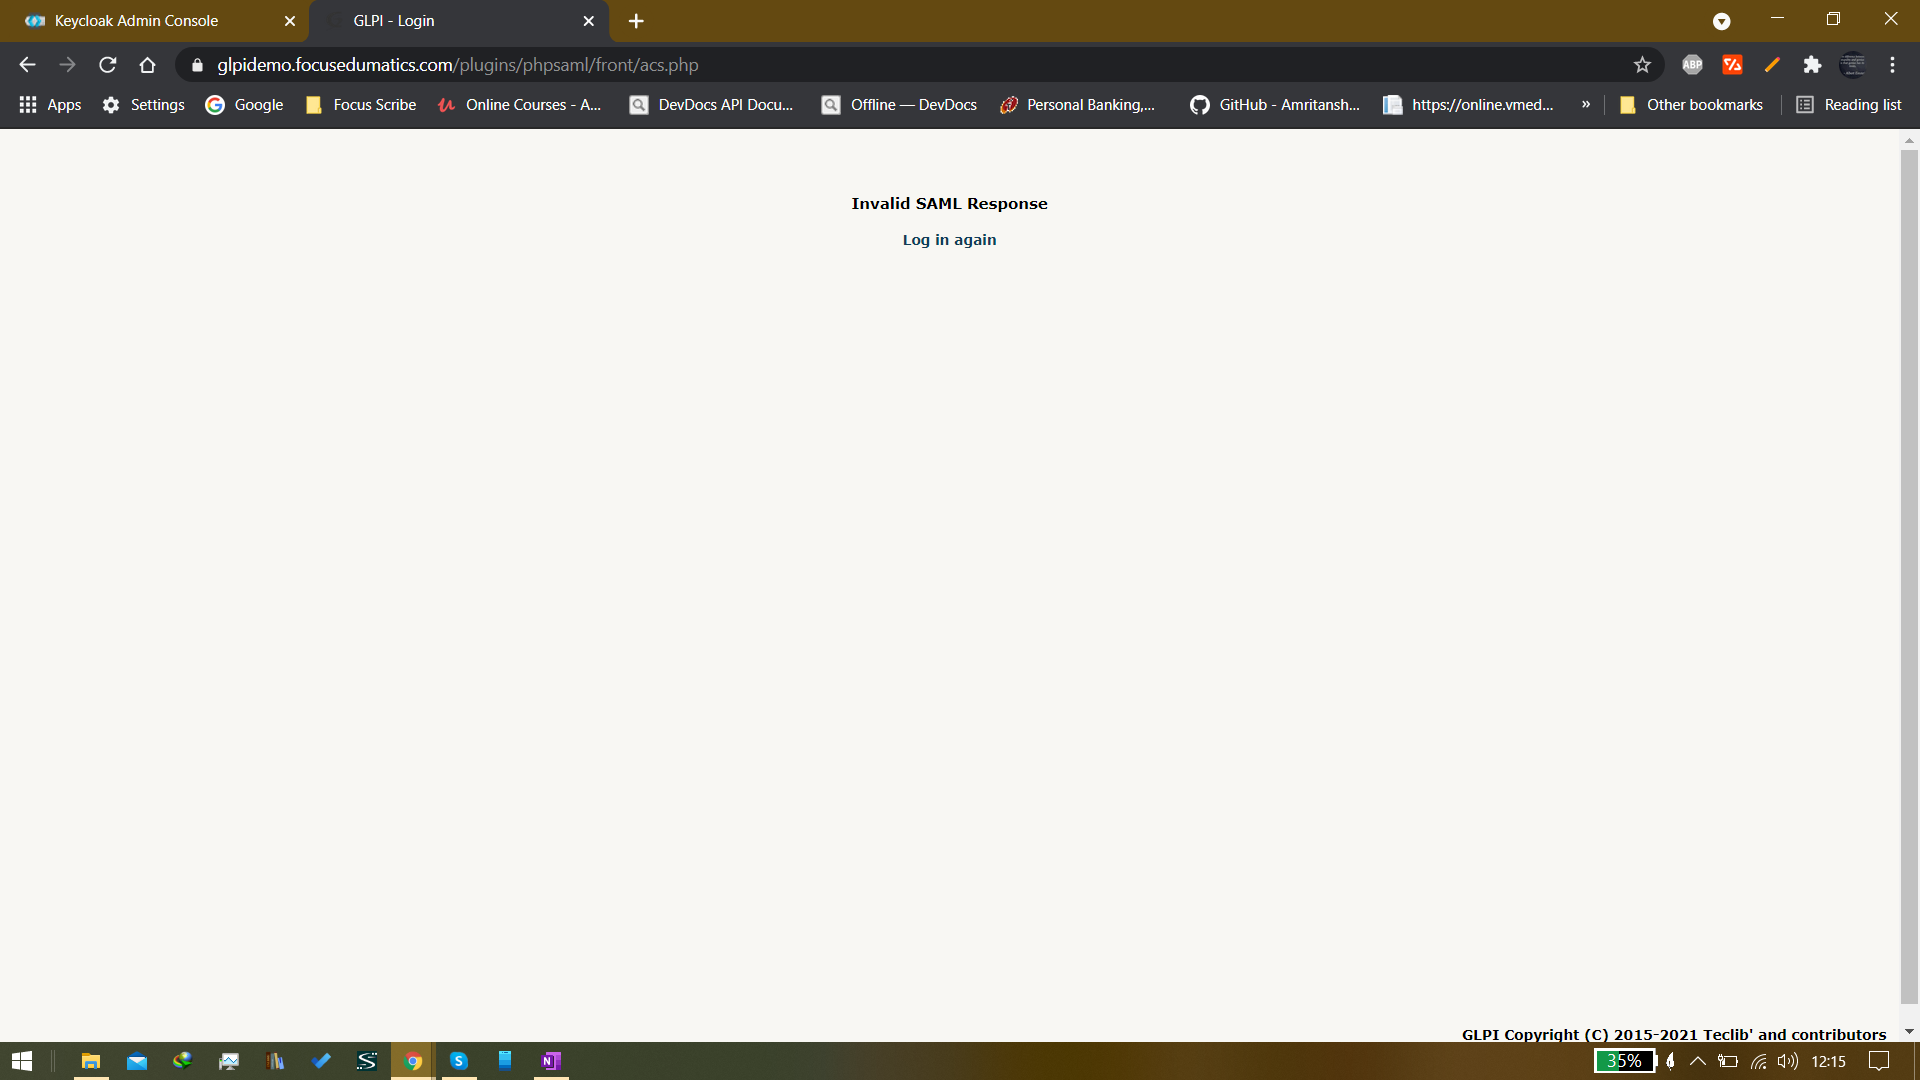Launch Skype from the taskbar
Screen dimensions: 1920x1080
point(459,1061)
